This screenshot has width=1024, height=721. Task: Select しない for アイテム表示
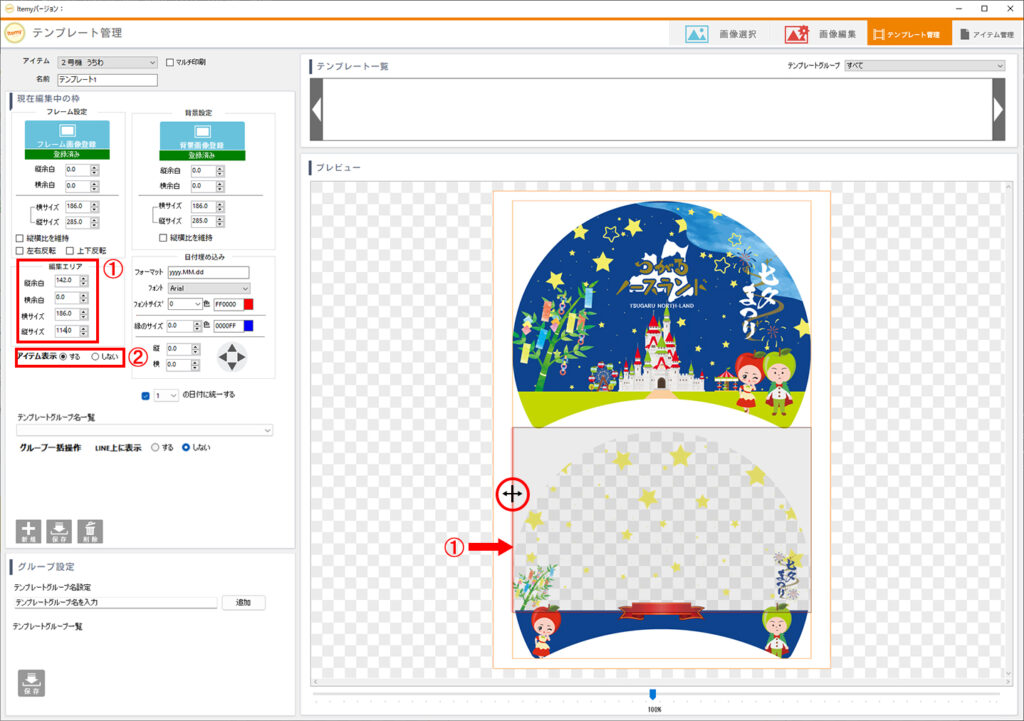click(x=96, y=356)
